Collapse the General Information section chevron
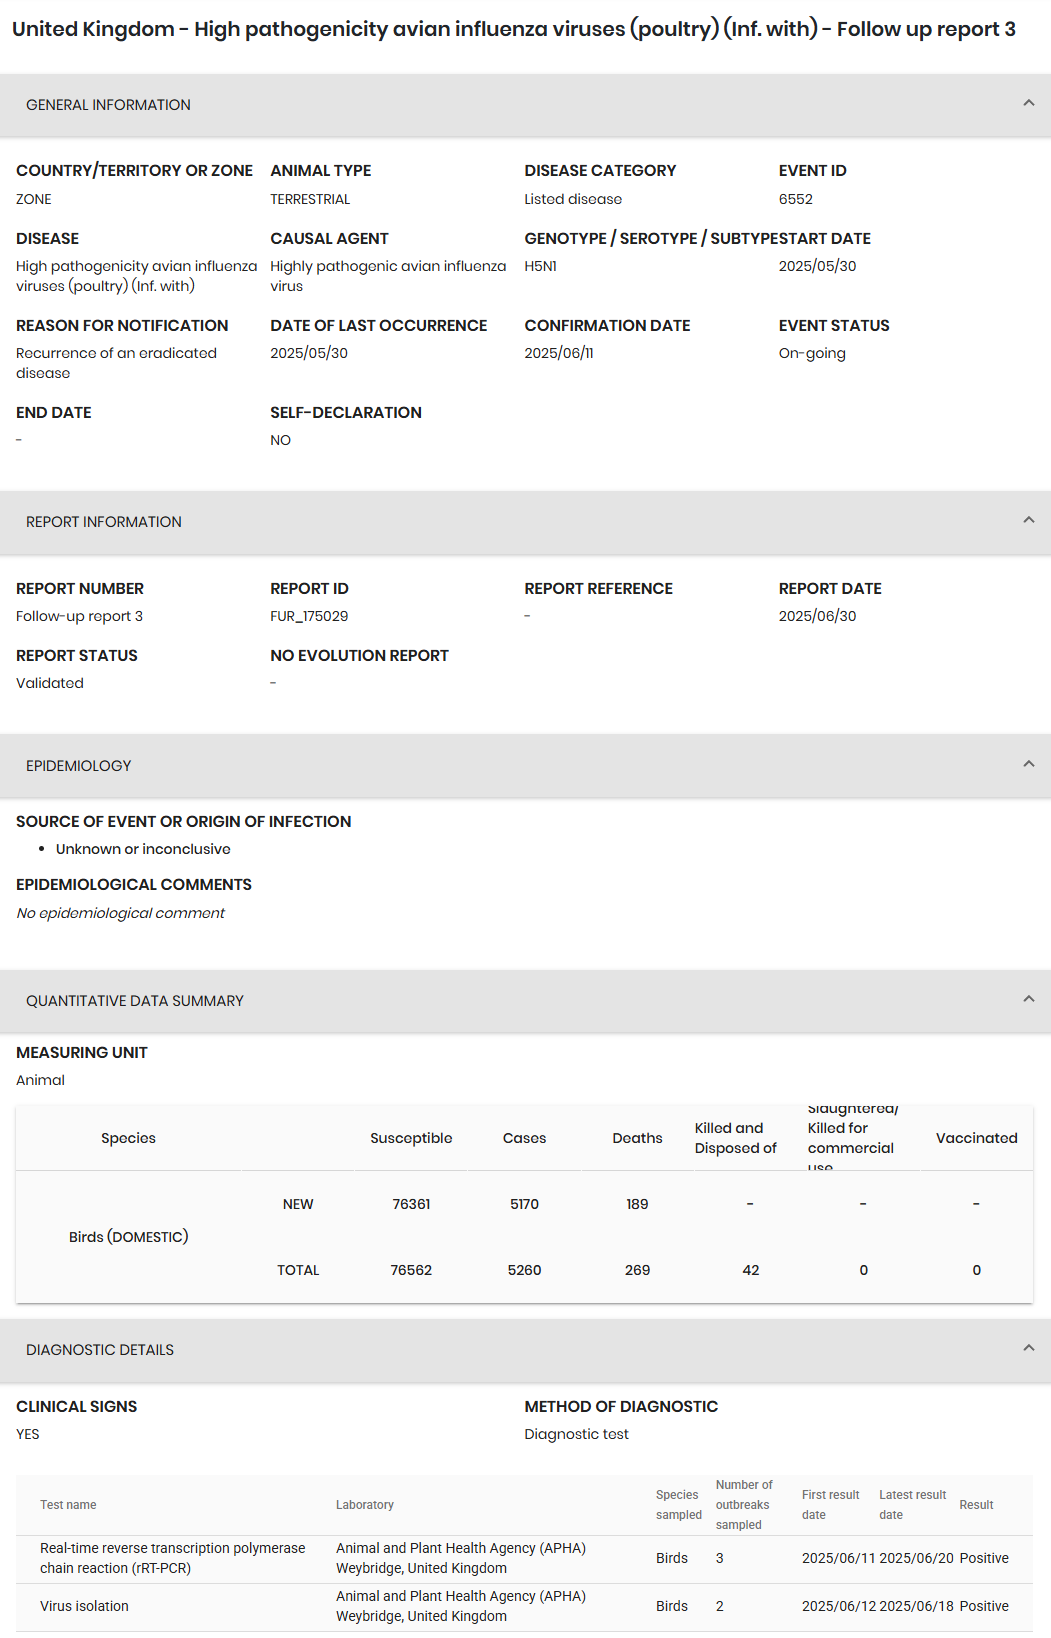 click(1028, 104)
